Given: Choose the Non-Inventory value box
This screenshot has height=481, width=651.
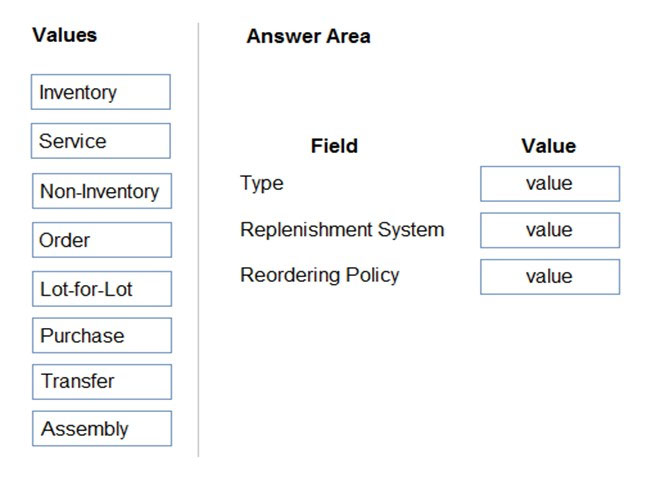Looking at the screenshot, I should pyautogui.click(x=102, y=191).
